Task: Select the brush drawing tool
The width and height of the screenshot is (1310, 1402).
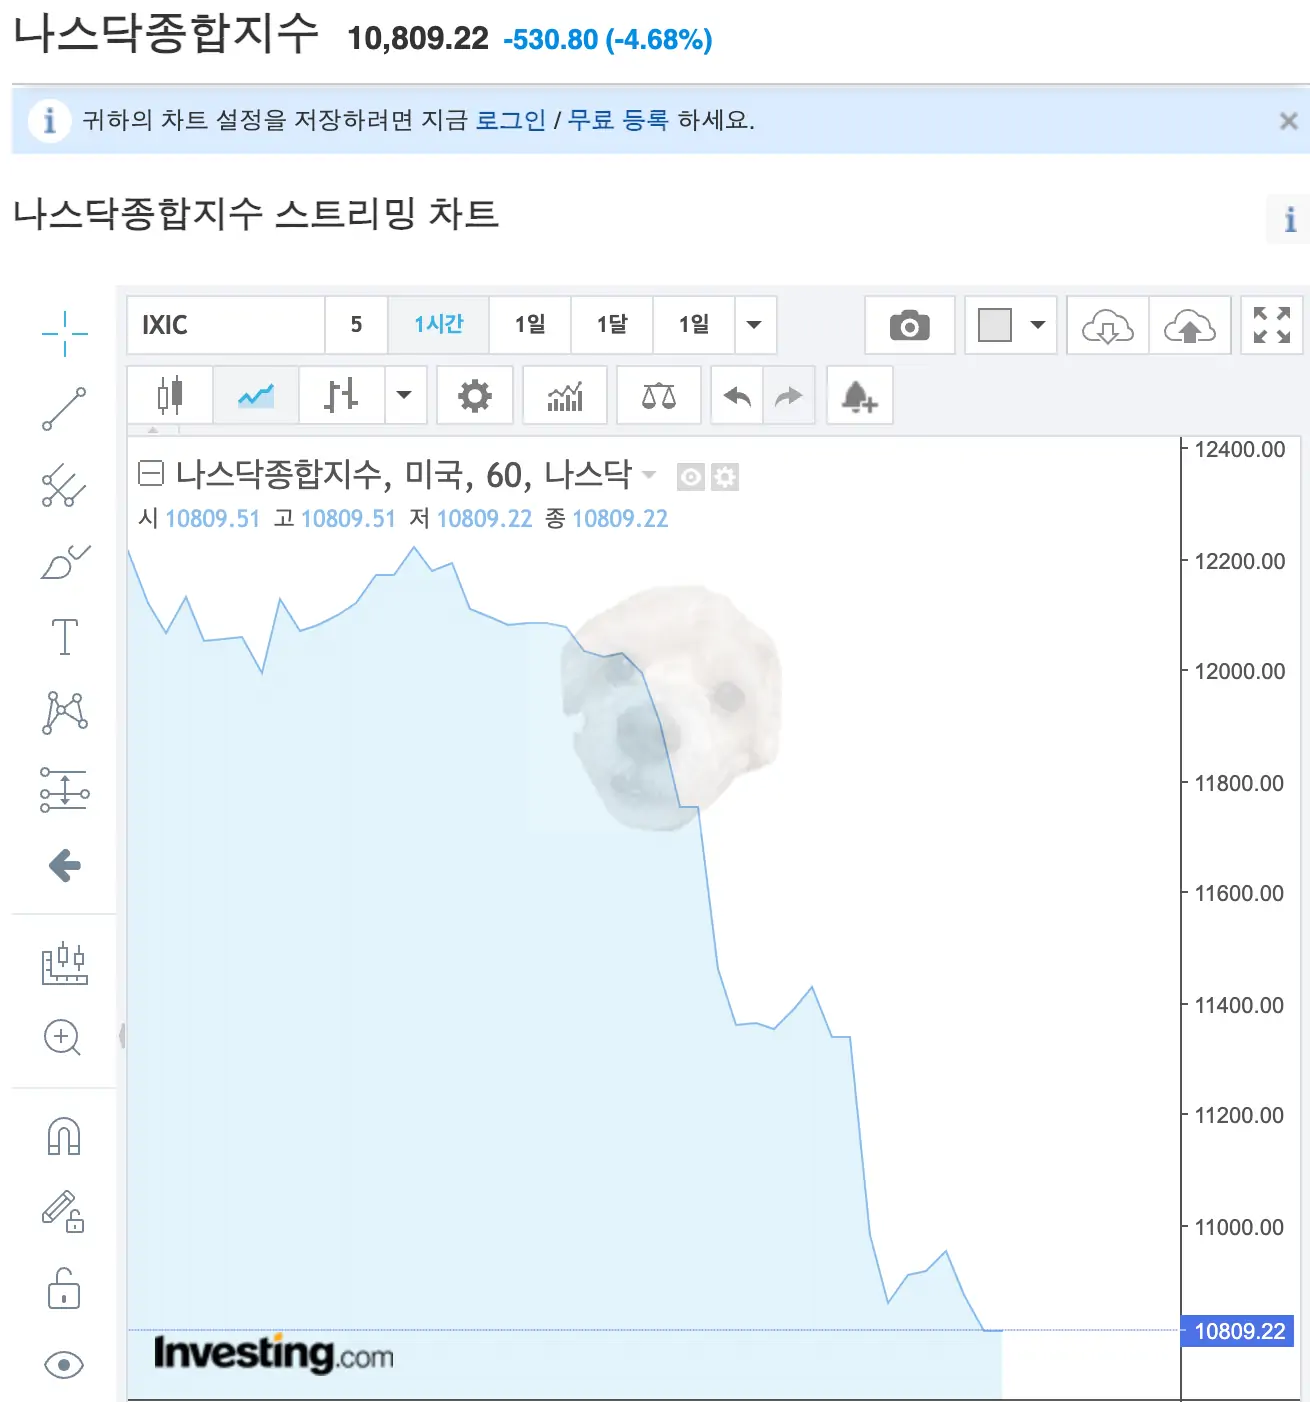Action: coord(63,563)
